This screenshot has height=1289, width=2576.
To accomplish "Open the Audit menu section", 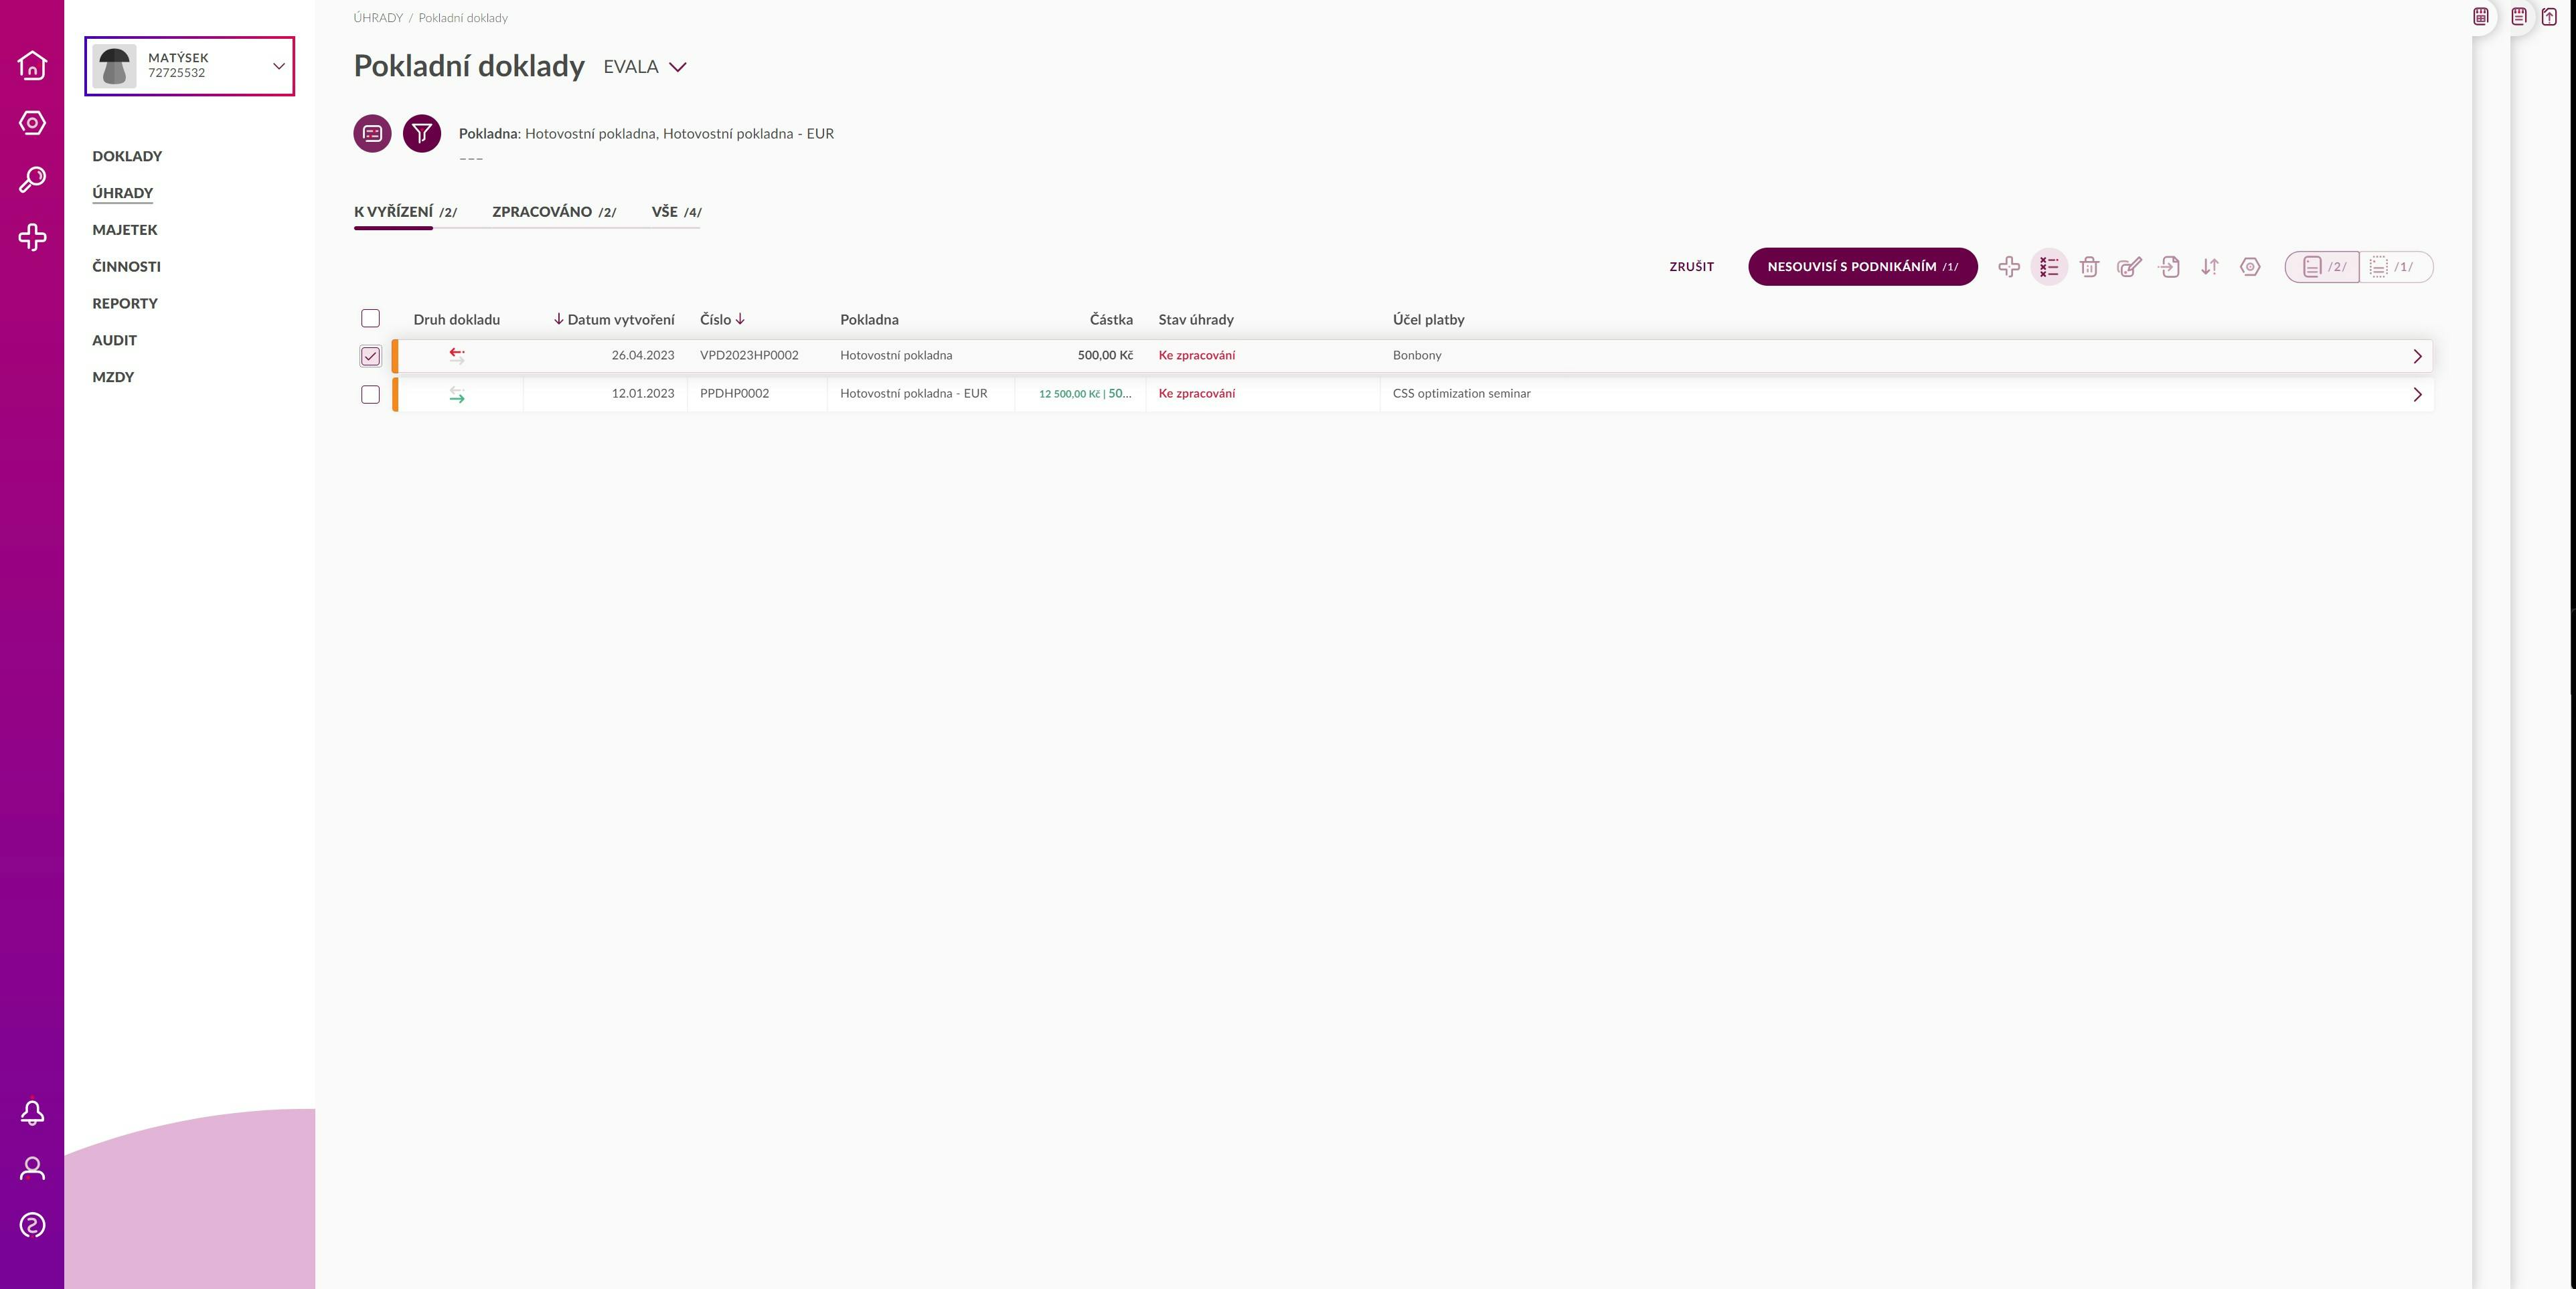I will pos(115,340).
